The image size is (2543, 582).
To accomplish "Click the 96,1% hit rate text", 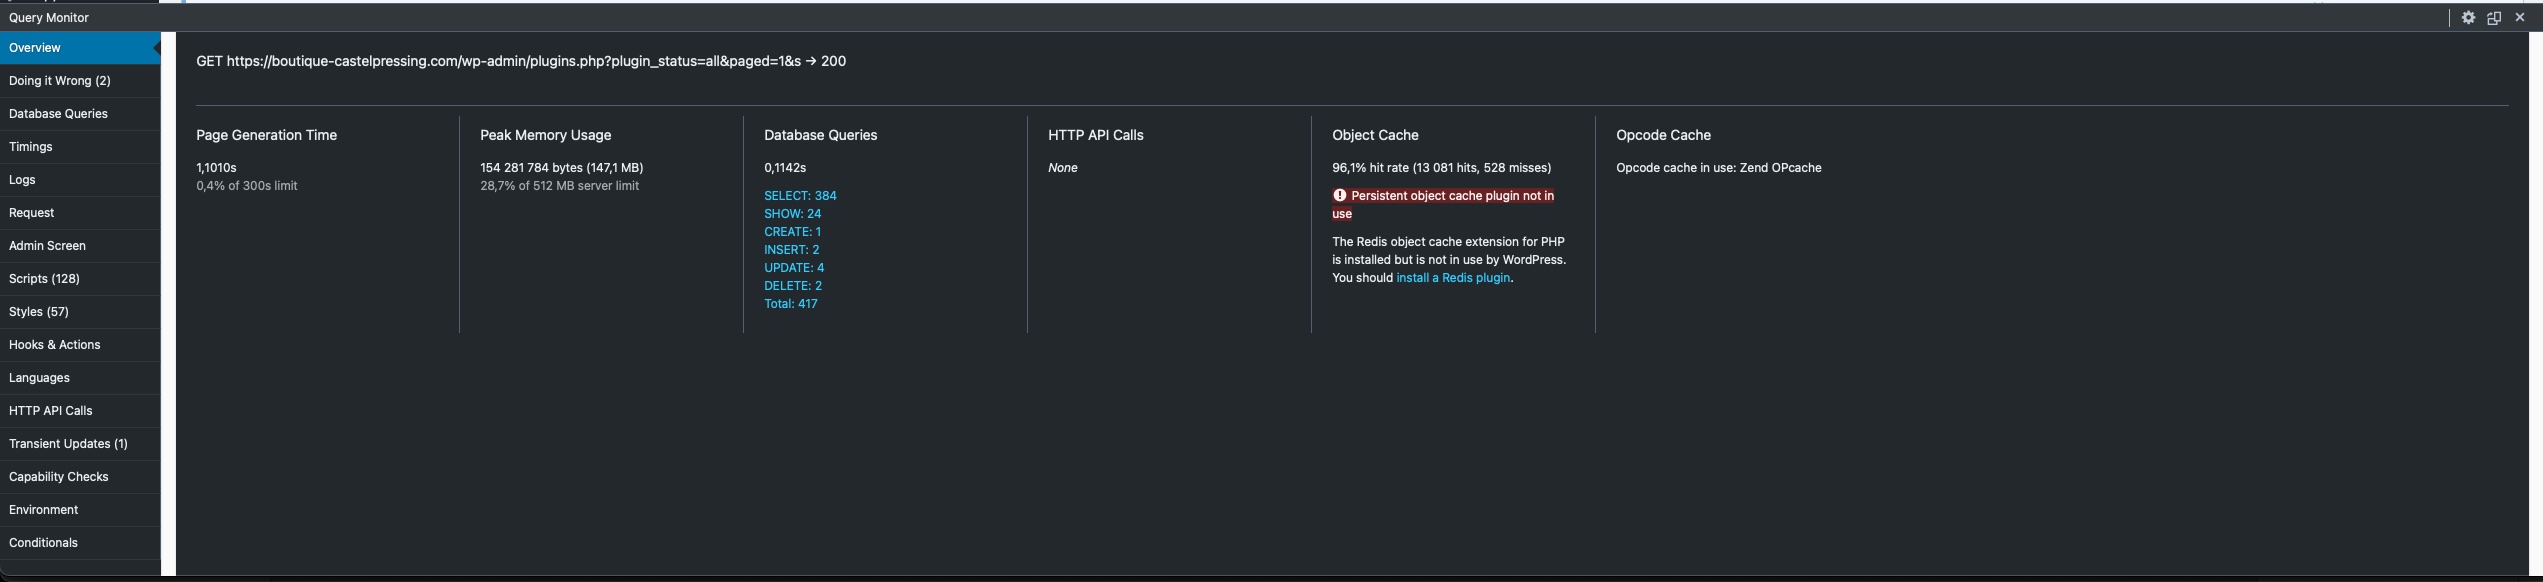I will [x=1441, y=168].
